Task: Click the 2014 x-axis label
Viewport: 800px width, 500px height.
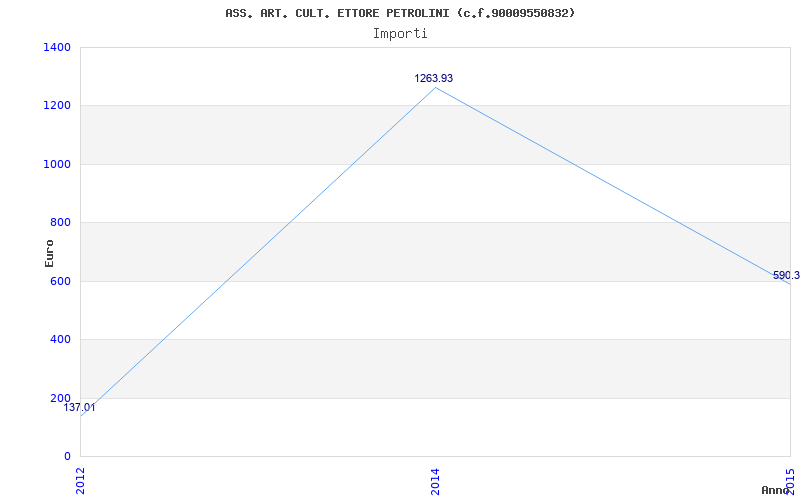Action: point(436,481)
